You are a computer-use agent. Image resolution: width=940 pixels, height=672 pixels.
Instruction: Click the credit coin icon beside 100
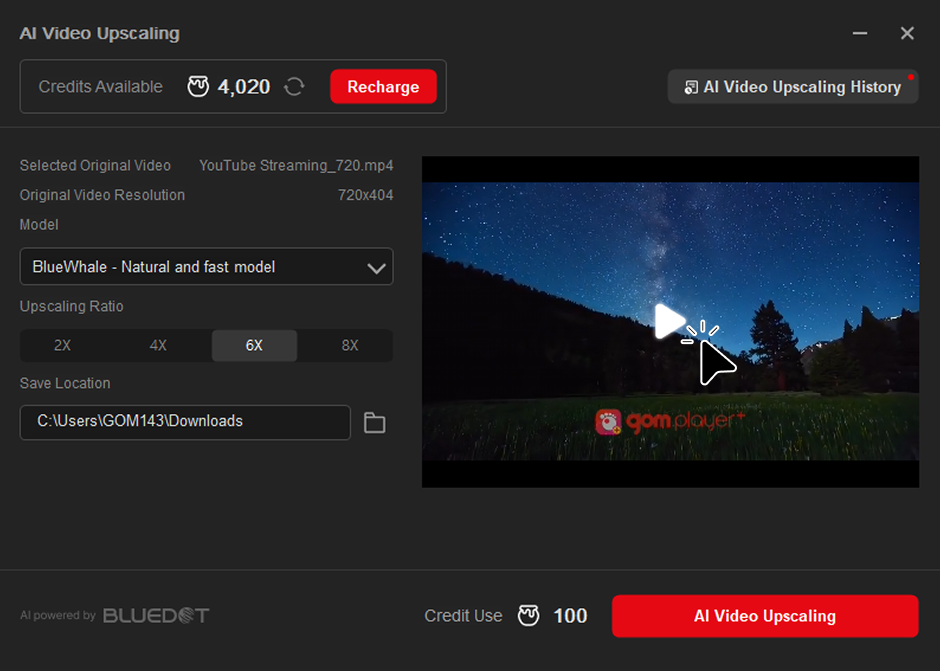click(x=528, y=616)
